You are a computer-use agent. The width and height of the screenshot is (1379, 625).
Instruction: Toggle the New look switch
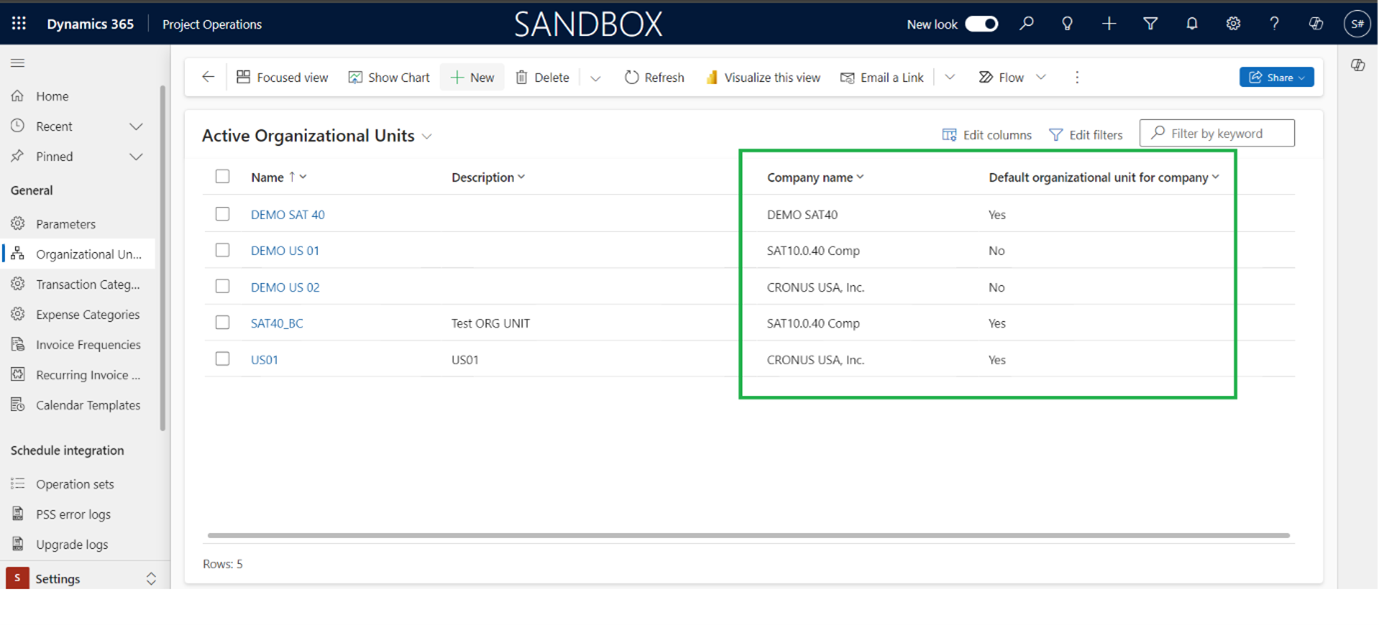[981, 24]
